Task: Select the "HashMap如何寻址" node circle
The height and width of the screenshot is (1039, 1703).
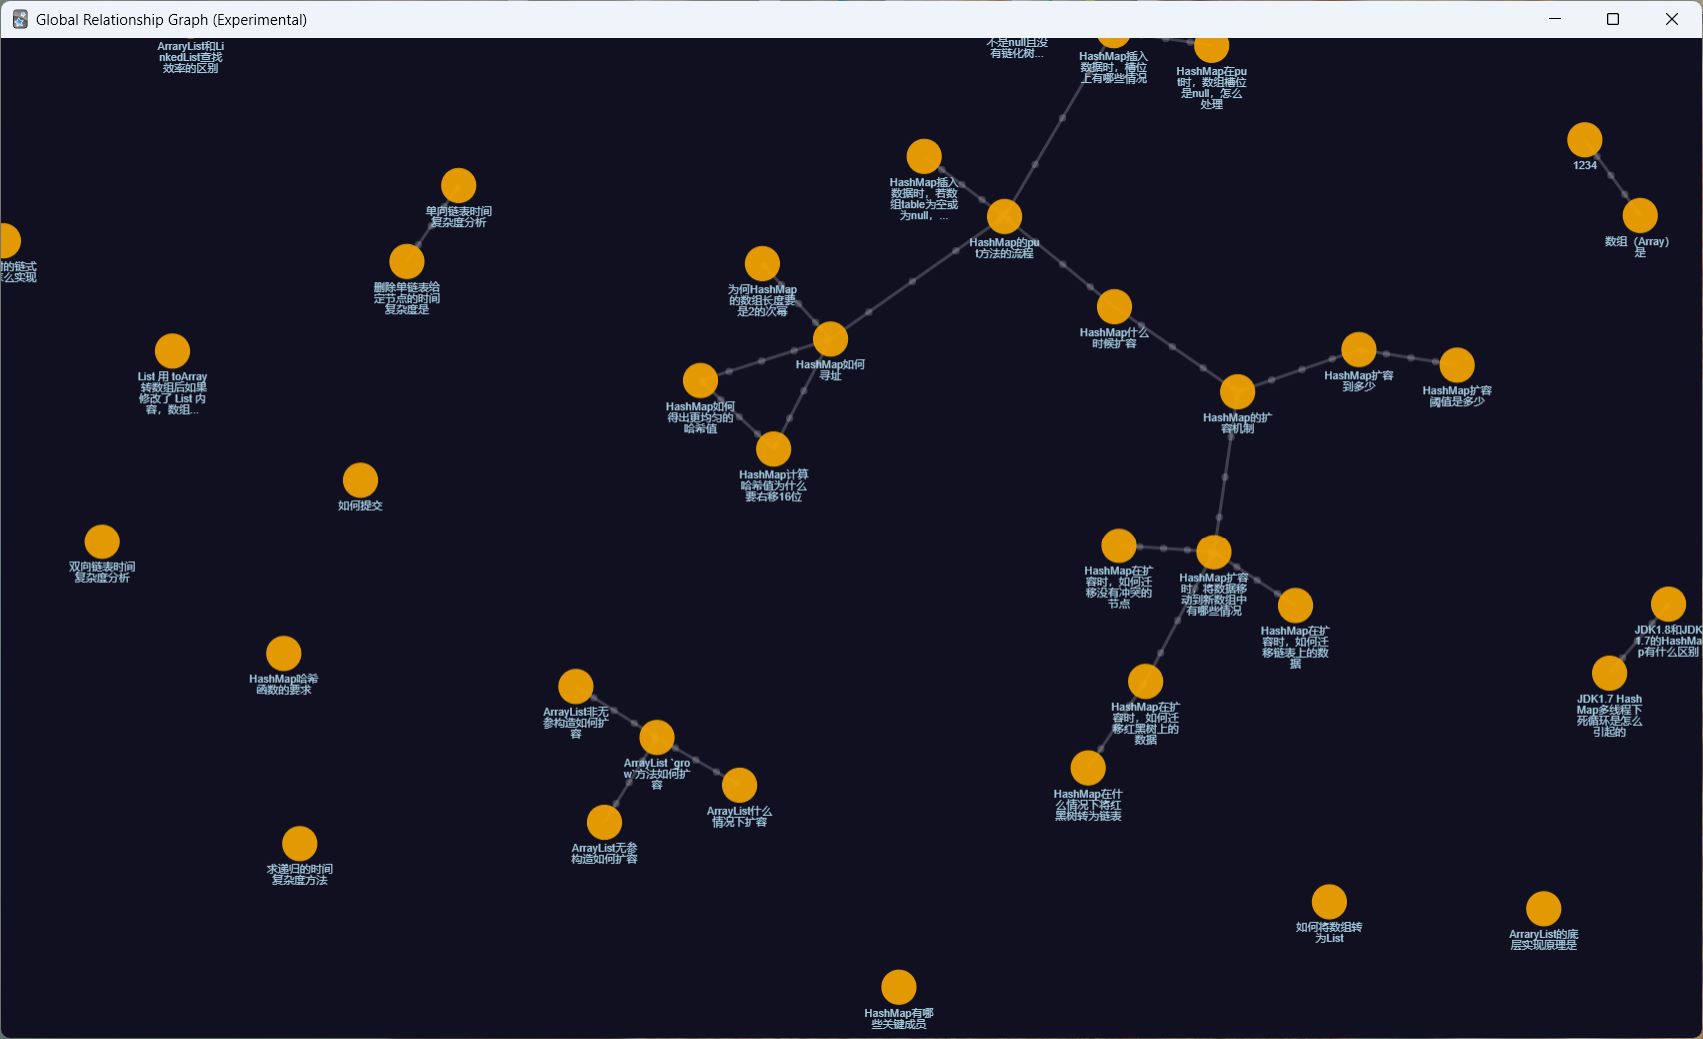Action: point(830,339)
